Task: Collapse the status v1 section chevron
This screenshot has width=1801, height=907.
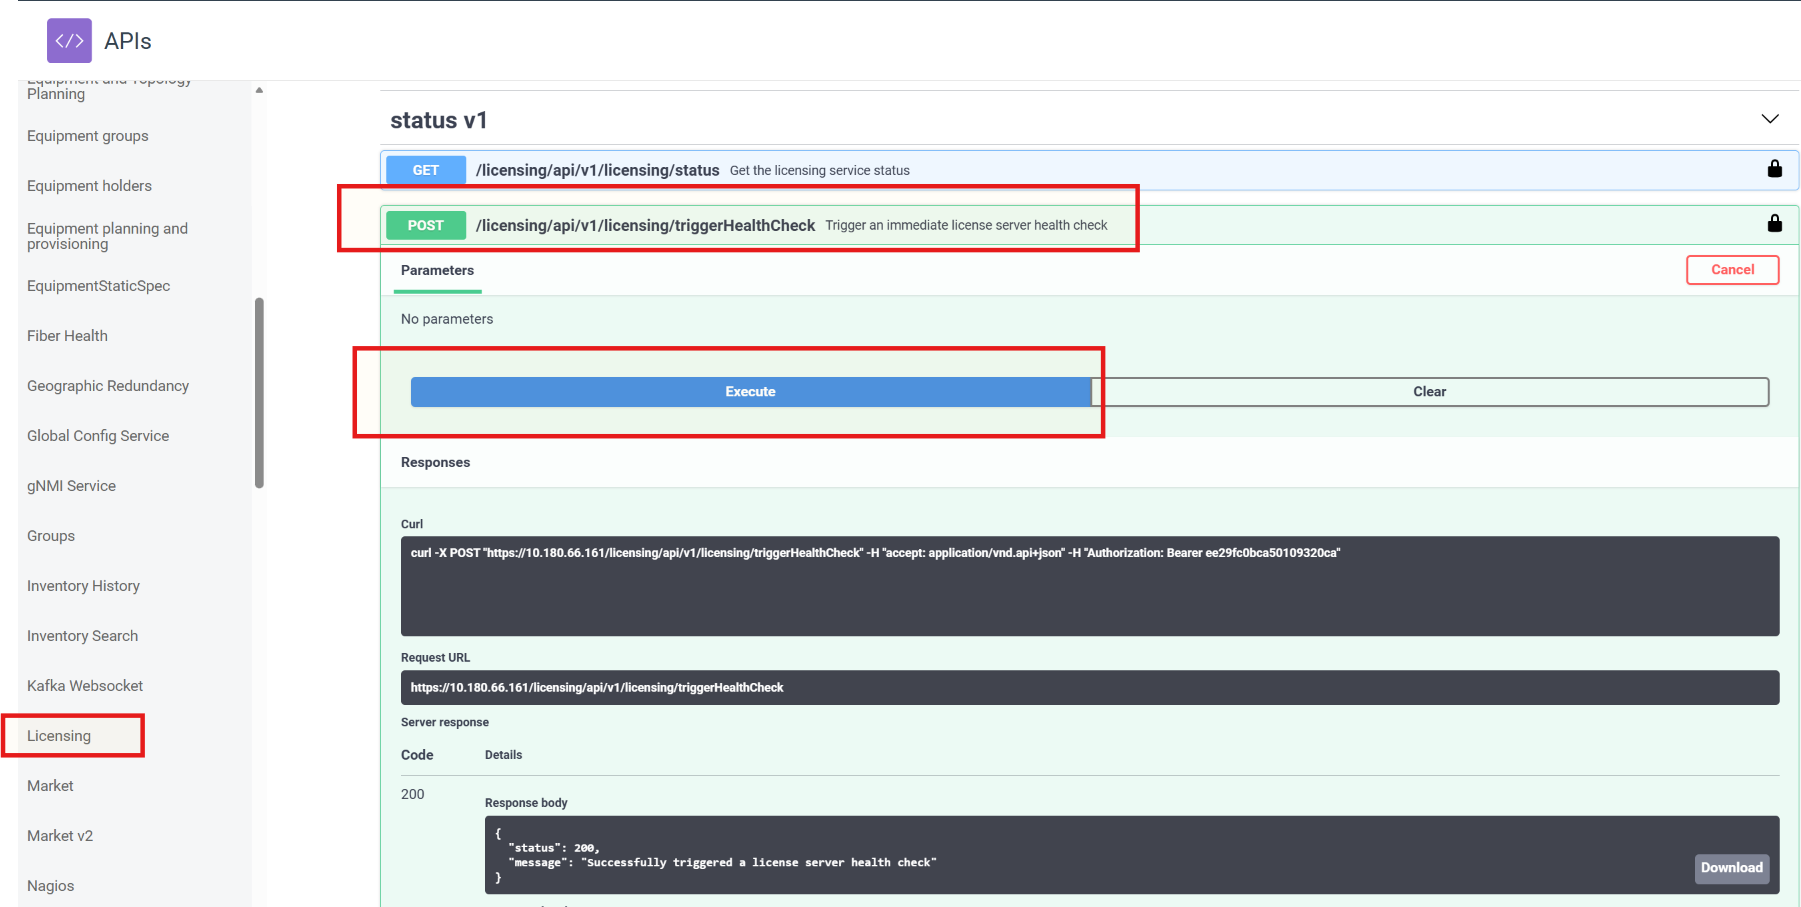Action: [x=1769, y=119]
